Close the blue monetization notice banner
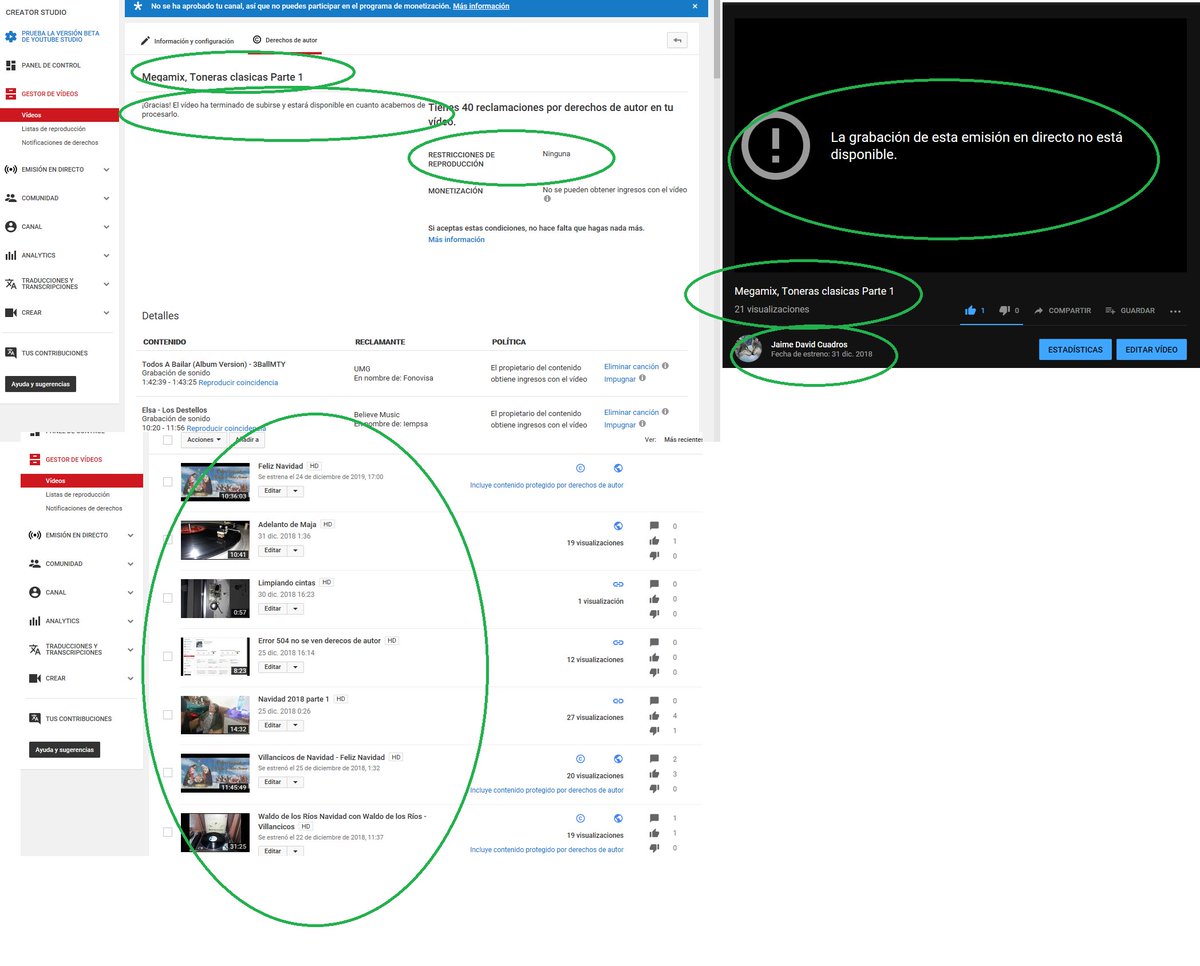The height and width of the screenshot is (966, 1200). pos(695,6)
